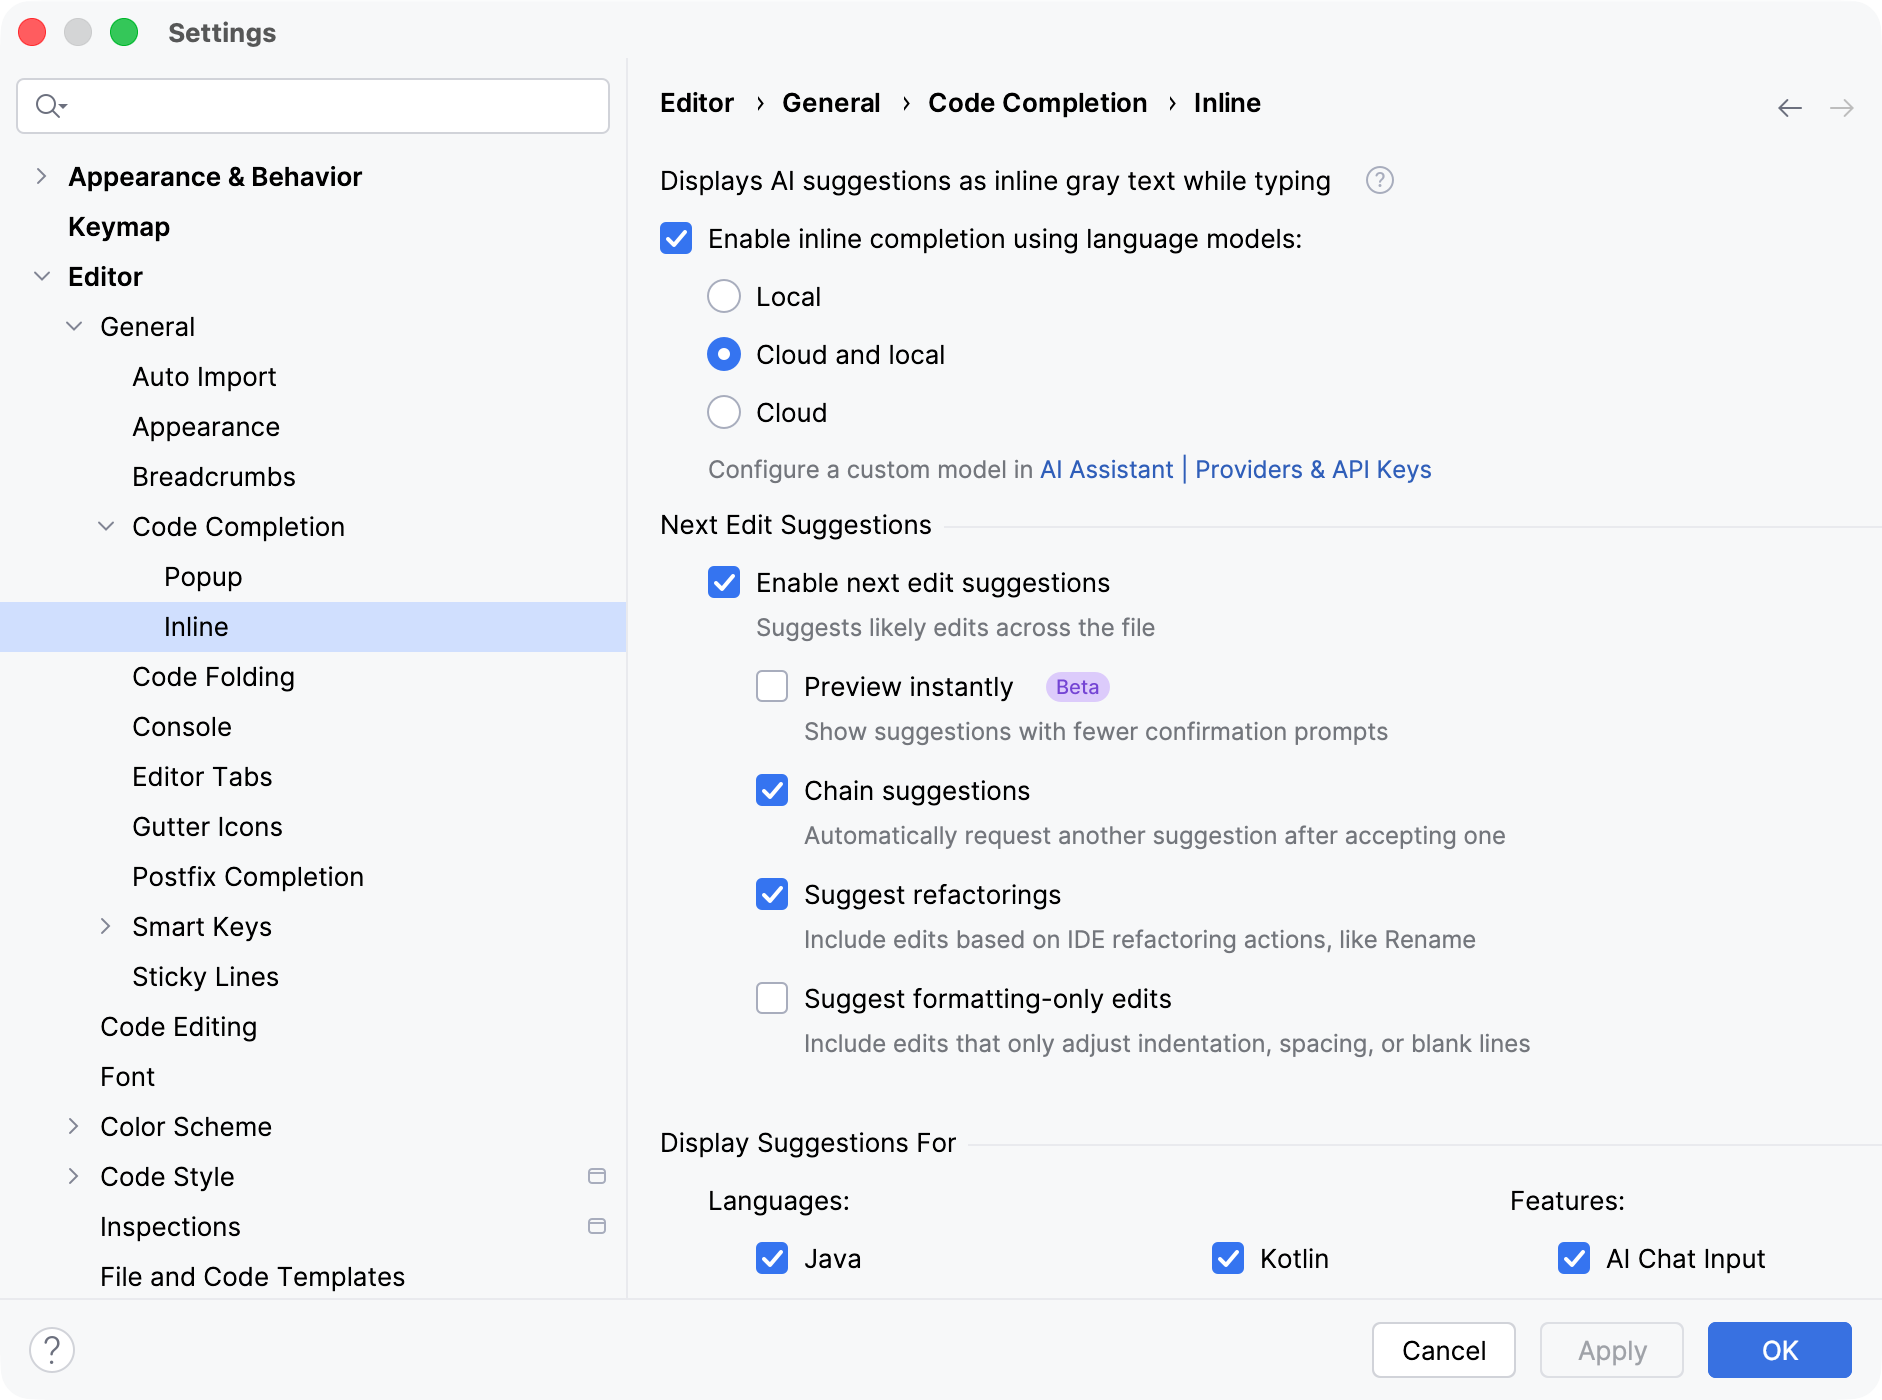This screenshot has width=1882, height=1400.
Task: Select the Local radio option
Action: tap(724, 296)
